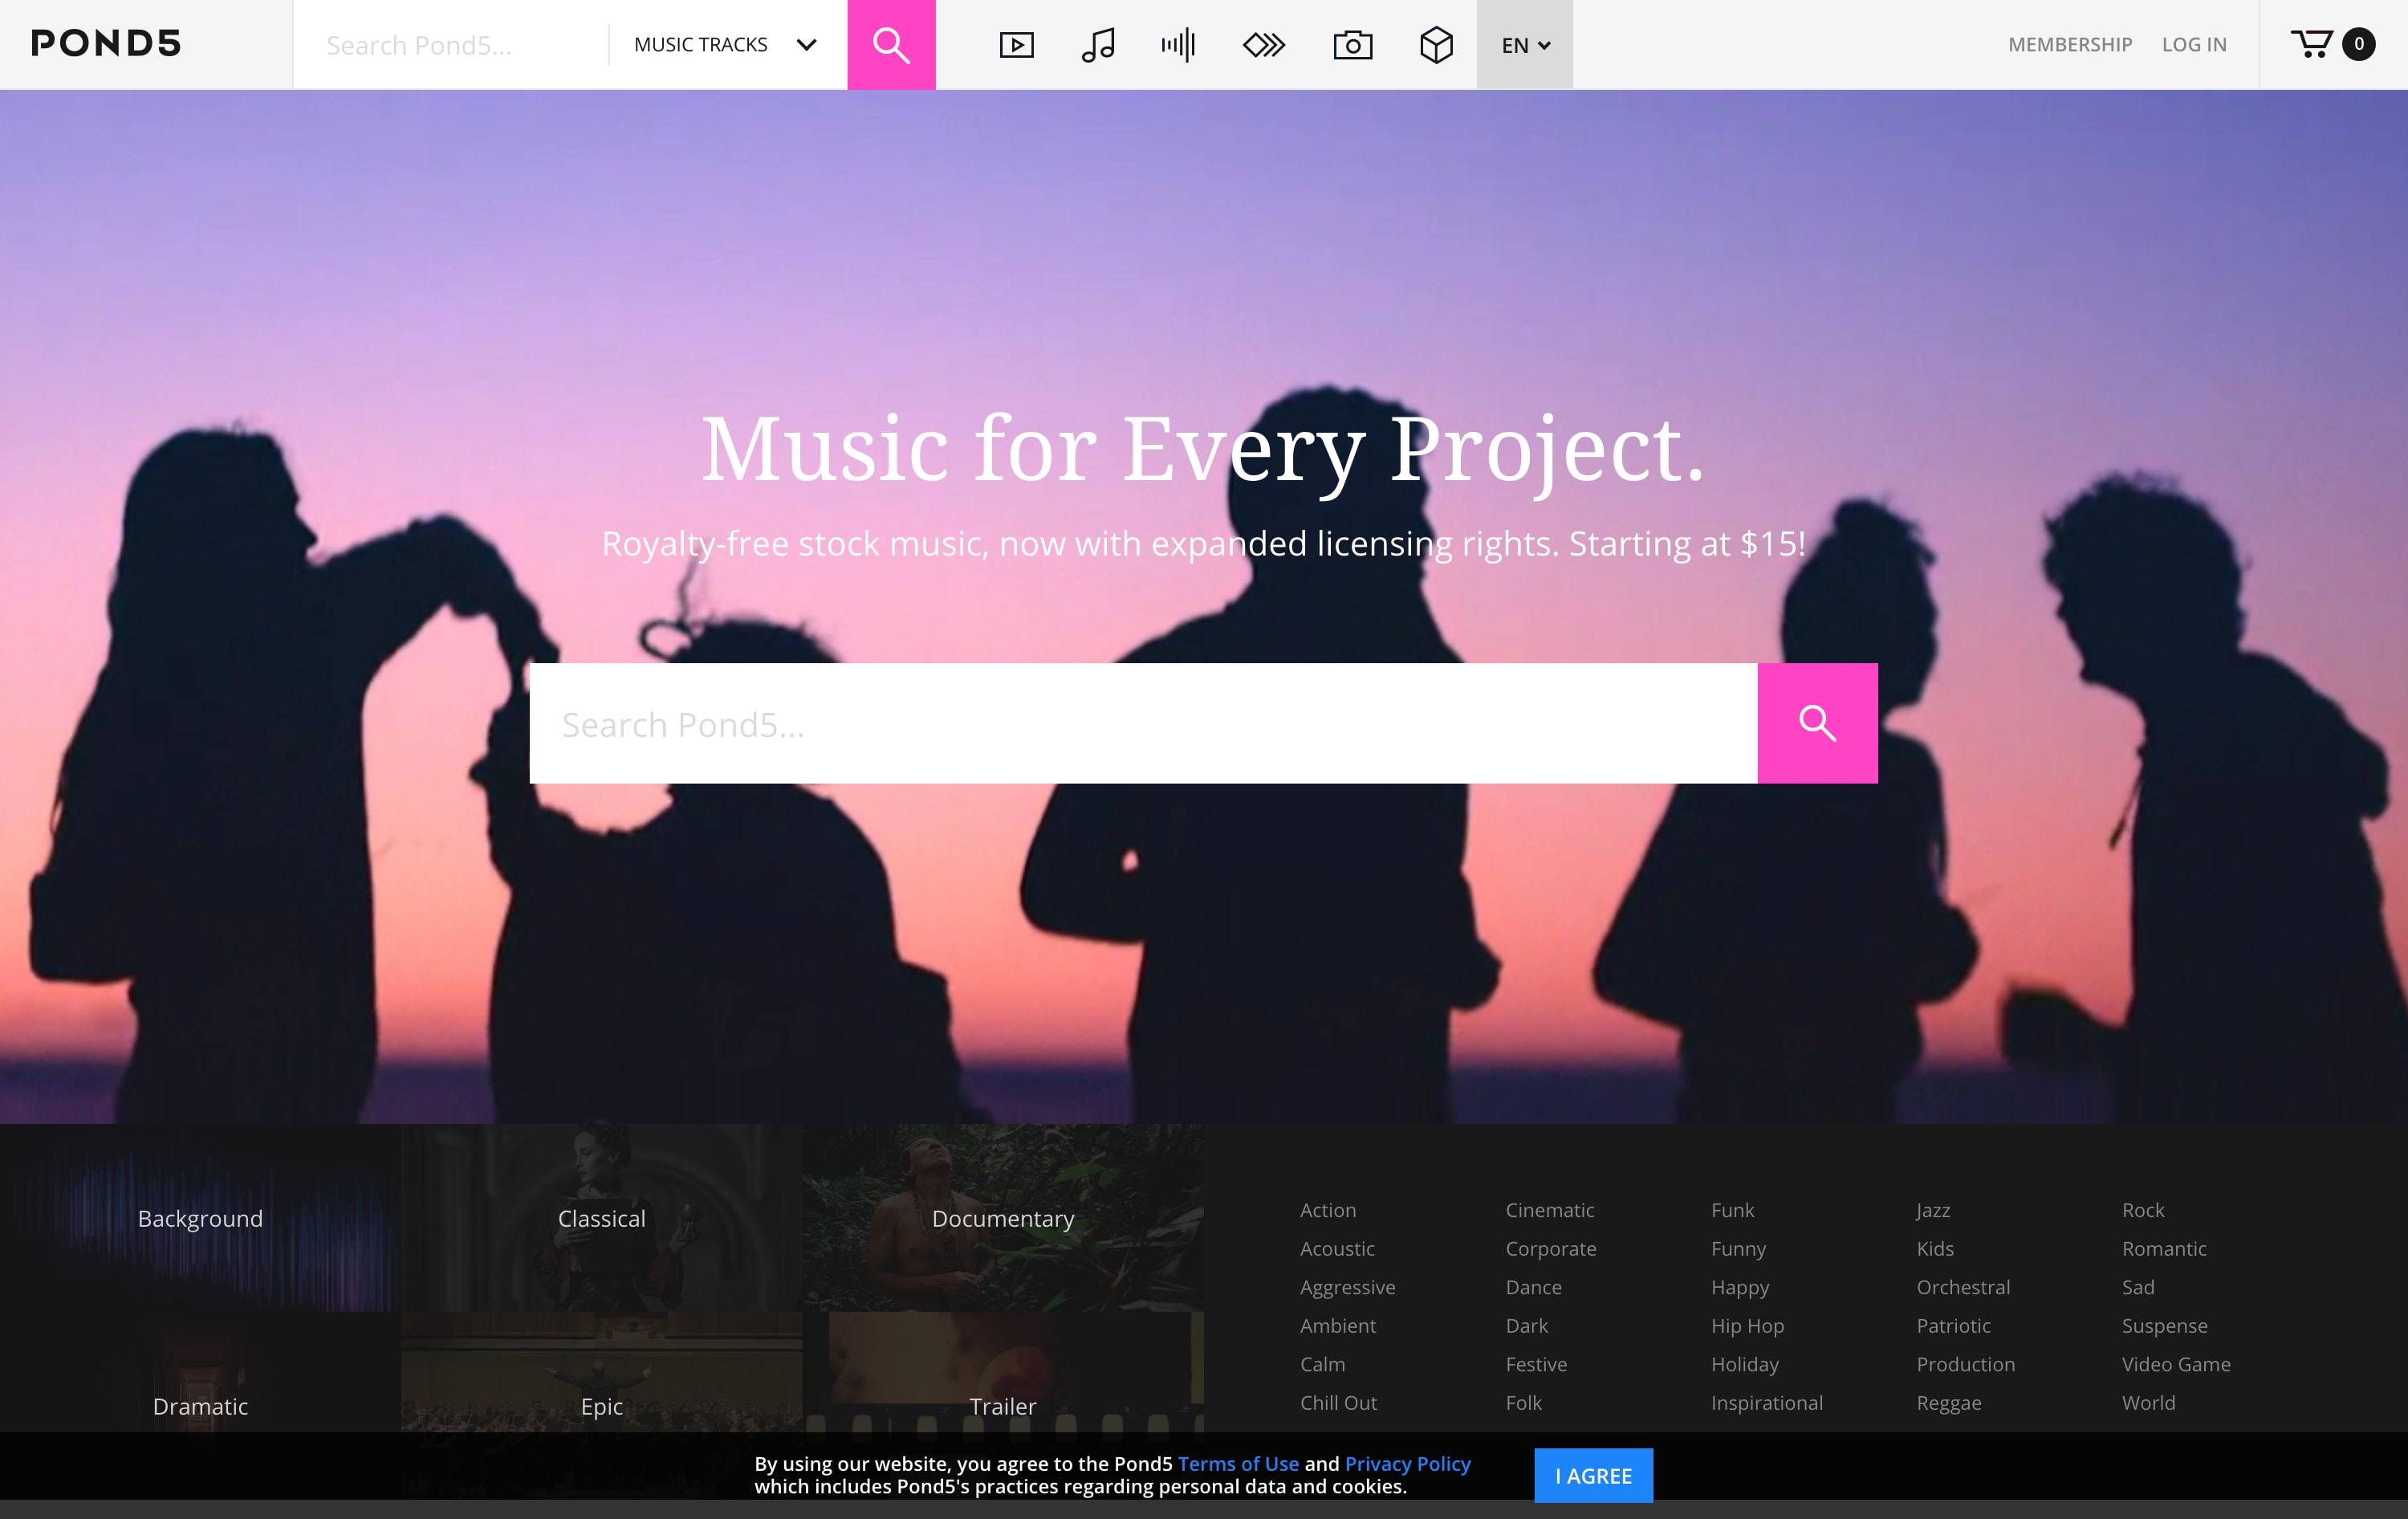Screen dimensions: 2408x1519
Task: Click the Log In link
Action: [x=2193, y=45]
